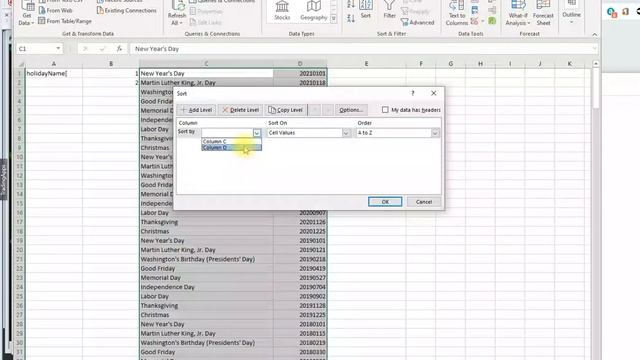Open Sort dialog help question mark
This screenshot has width=640, height=360.
pos(413,93)
